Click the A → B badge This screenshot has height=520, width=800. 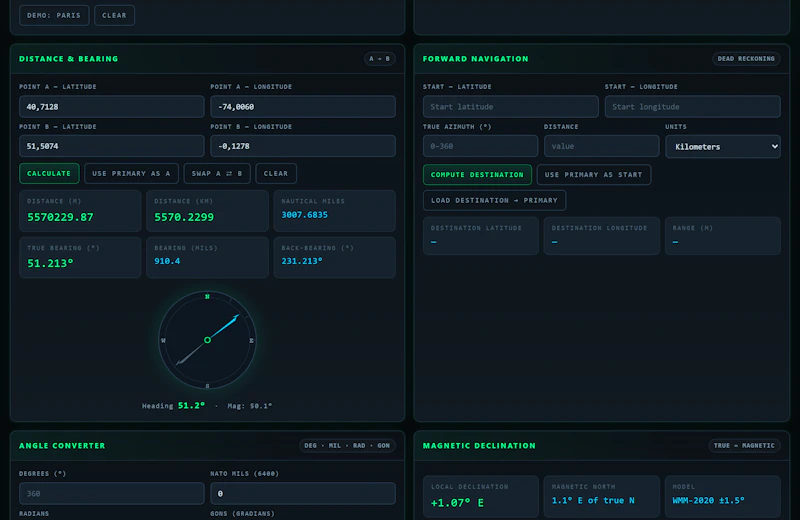tap(380, 59)
